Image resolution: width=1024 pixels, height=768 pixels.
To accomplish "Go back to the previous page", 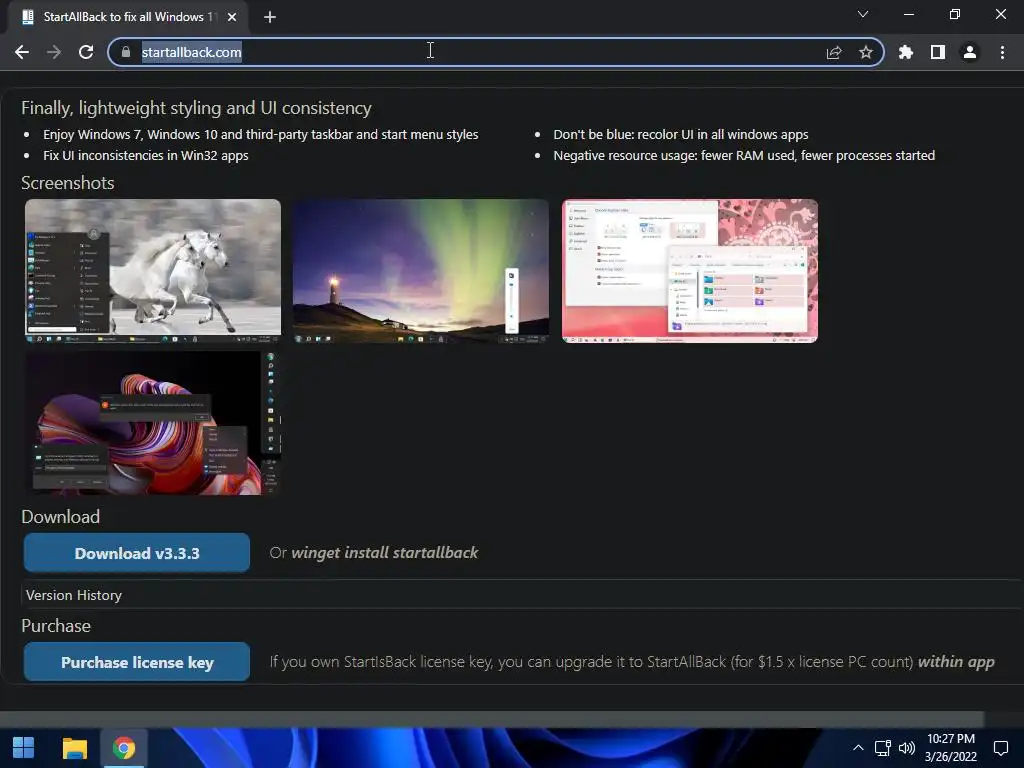I will pos(22,52).
